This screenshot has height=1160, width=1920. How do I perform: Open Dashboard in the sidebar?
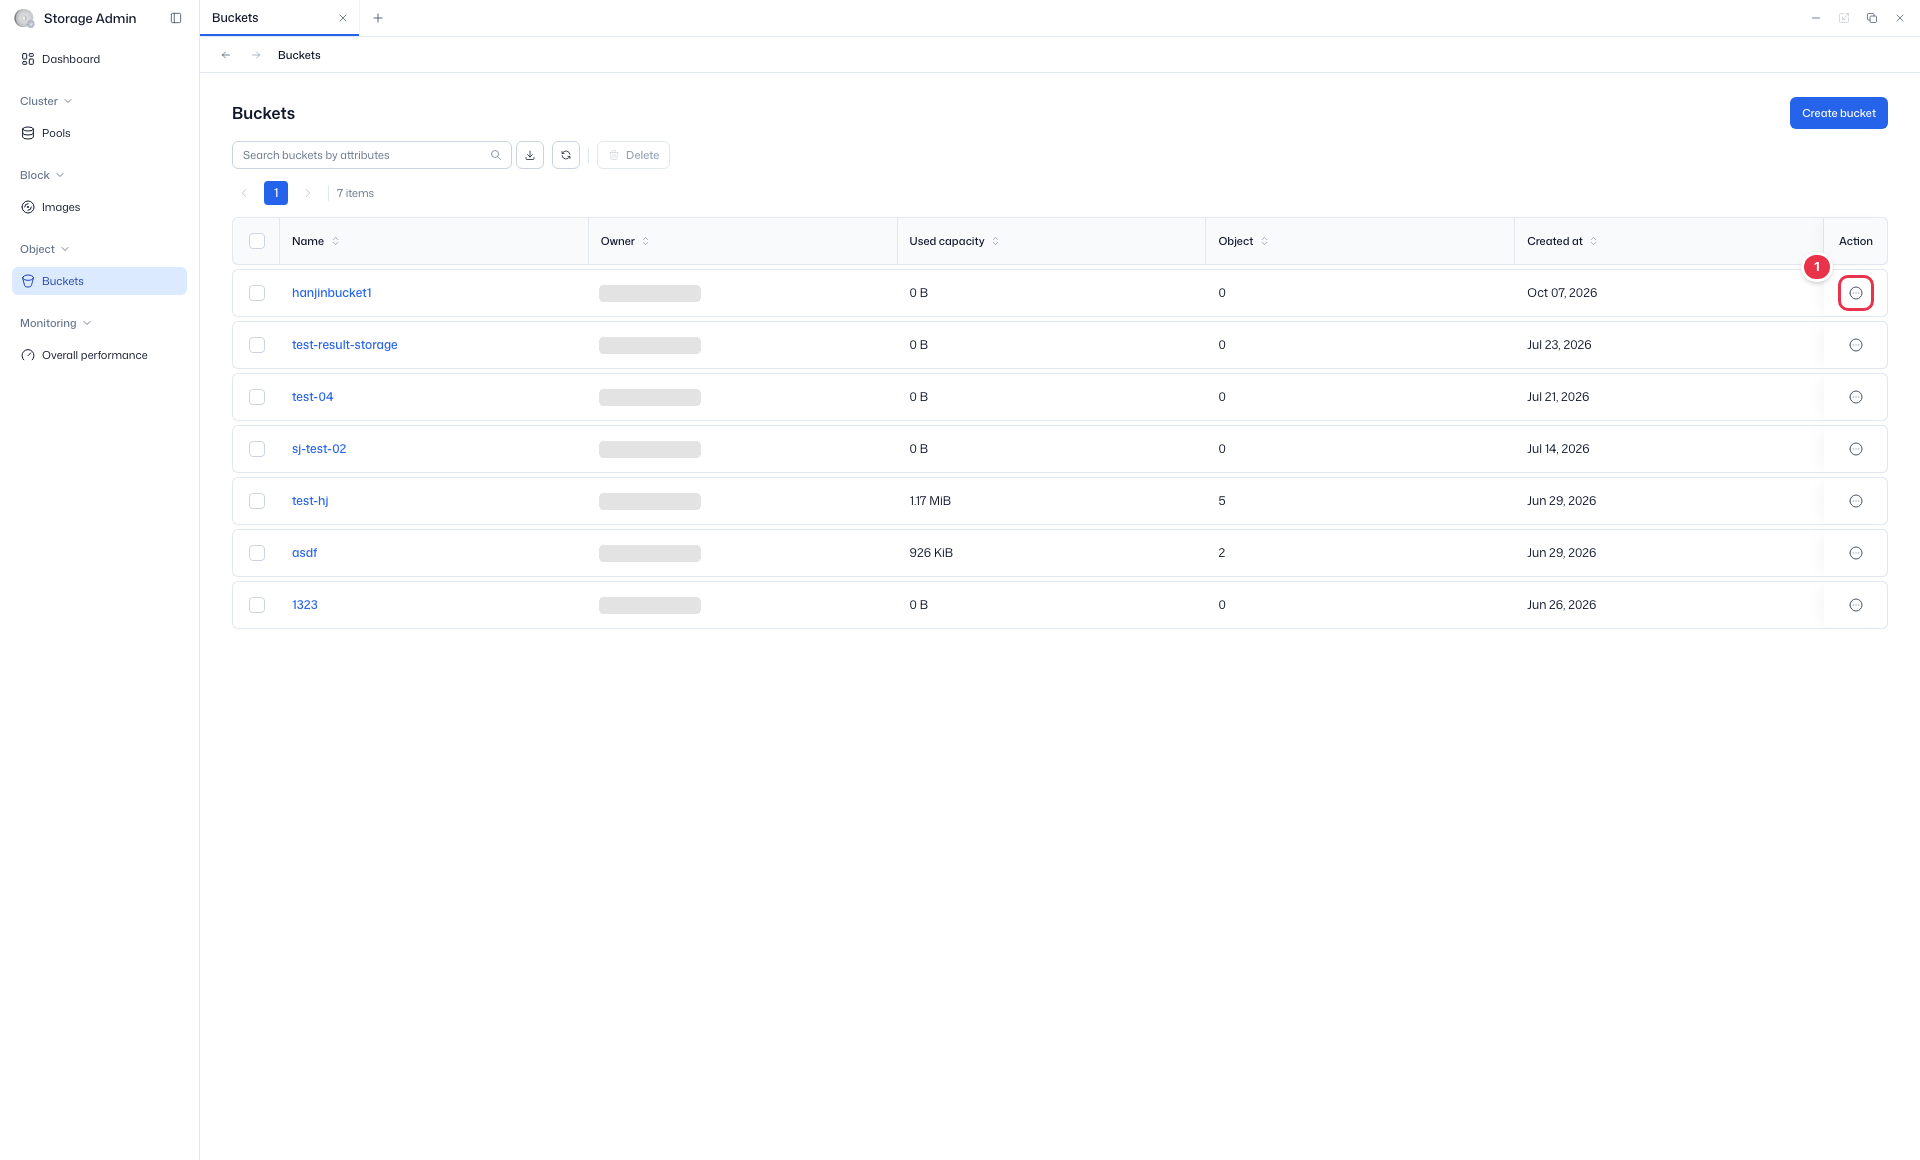tap(99, 59)
